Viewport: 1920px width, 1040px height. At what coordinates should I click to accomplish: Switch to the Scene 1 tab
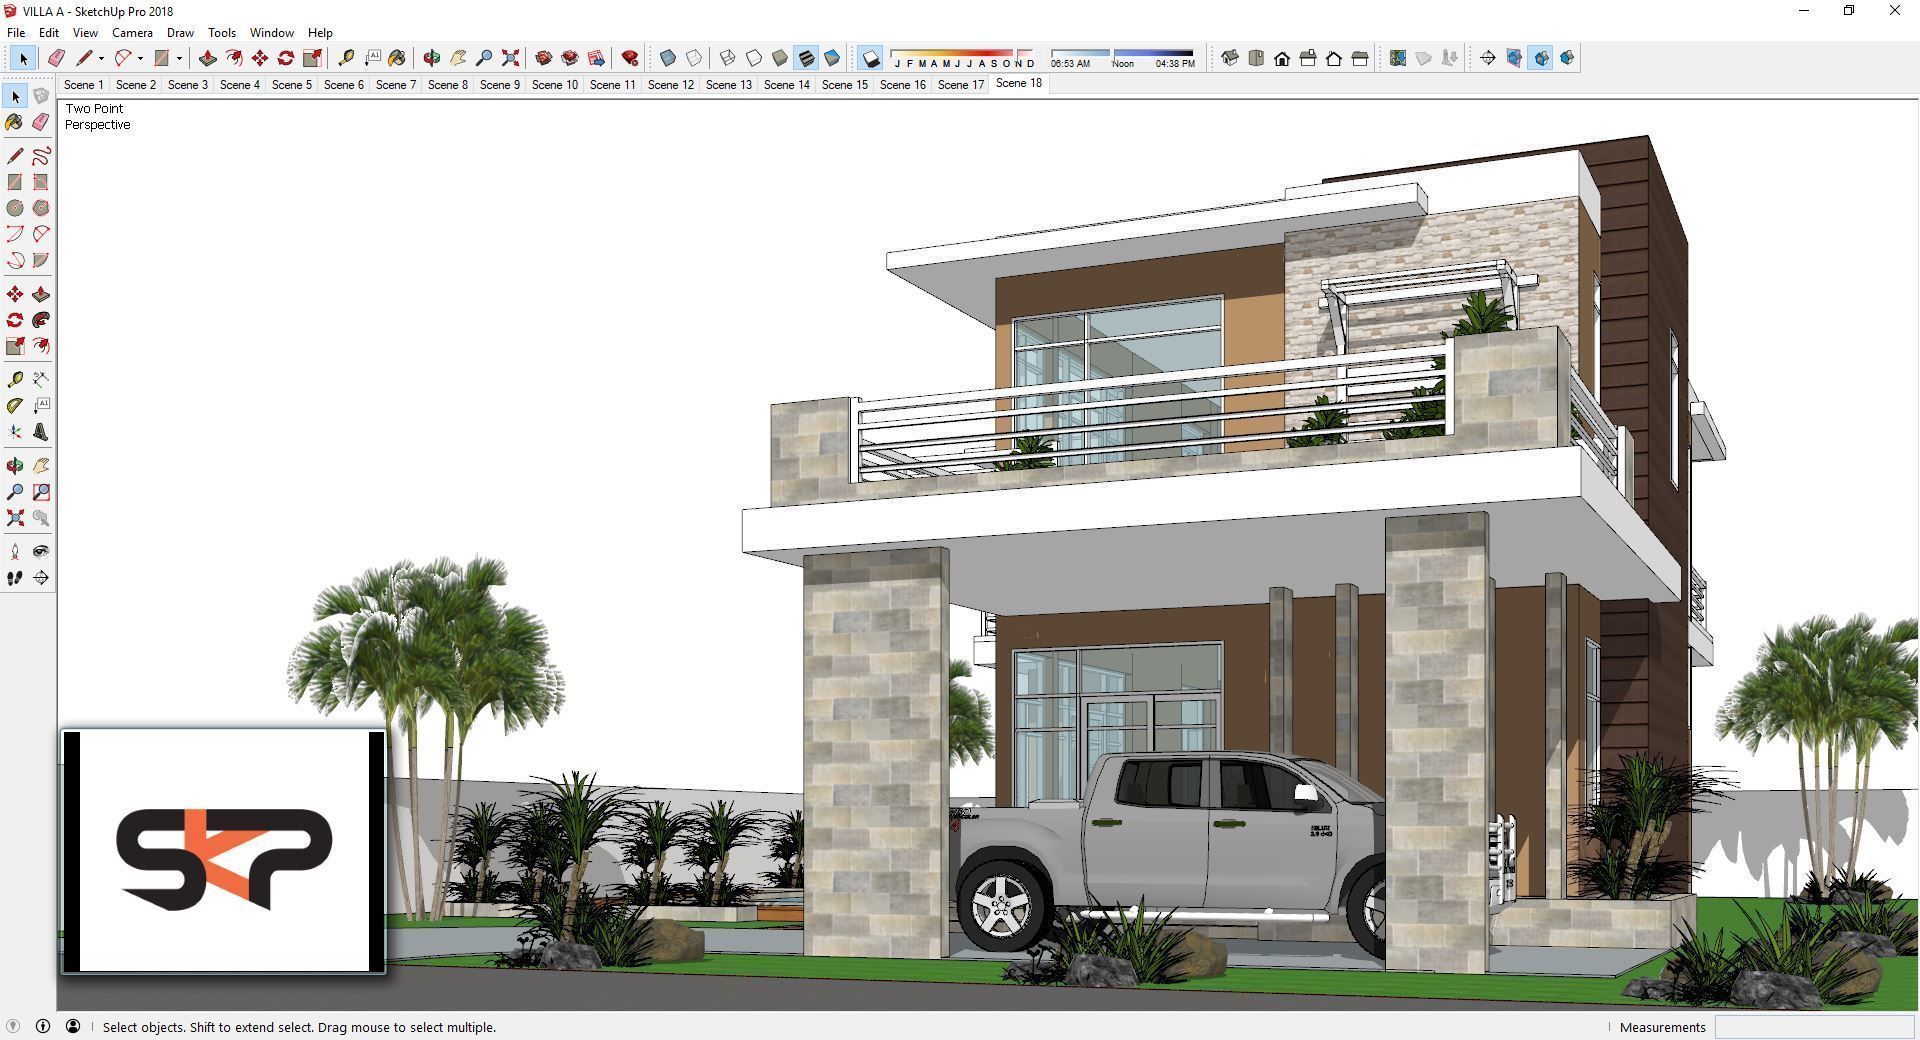click(83, 85)
